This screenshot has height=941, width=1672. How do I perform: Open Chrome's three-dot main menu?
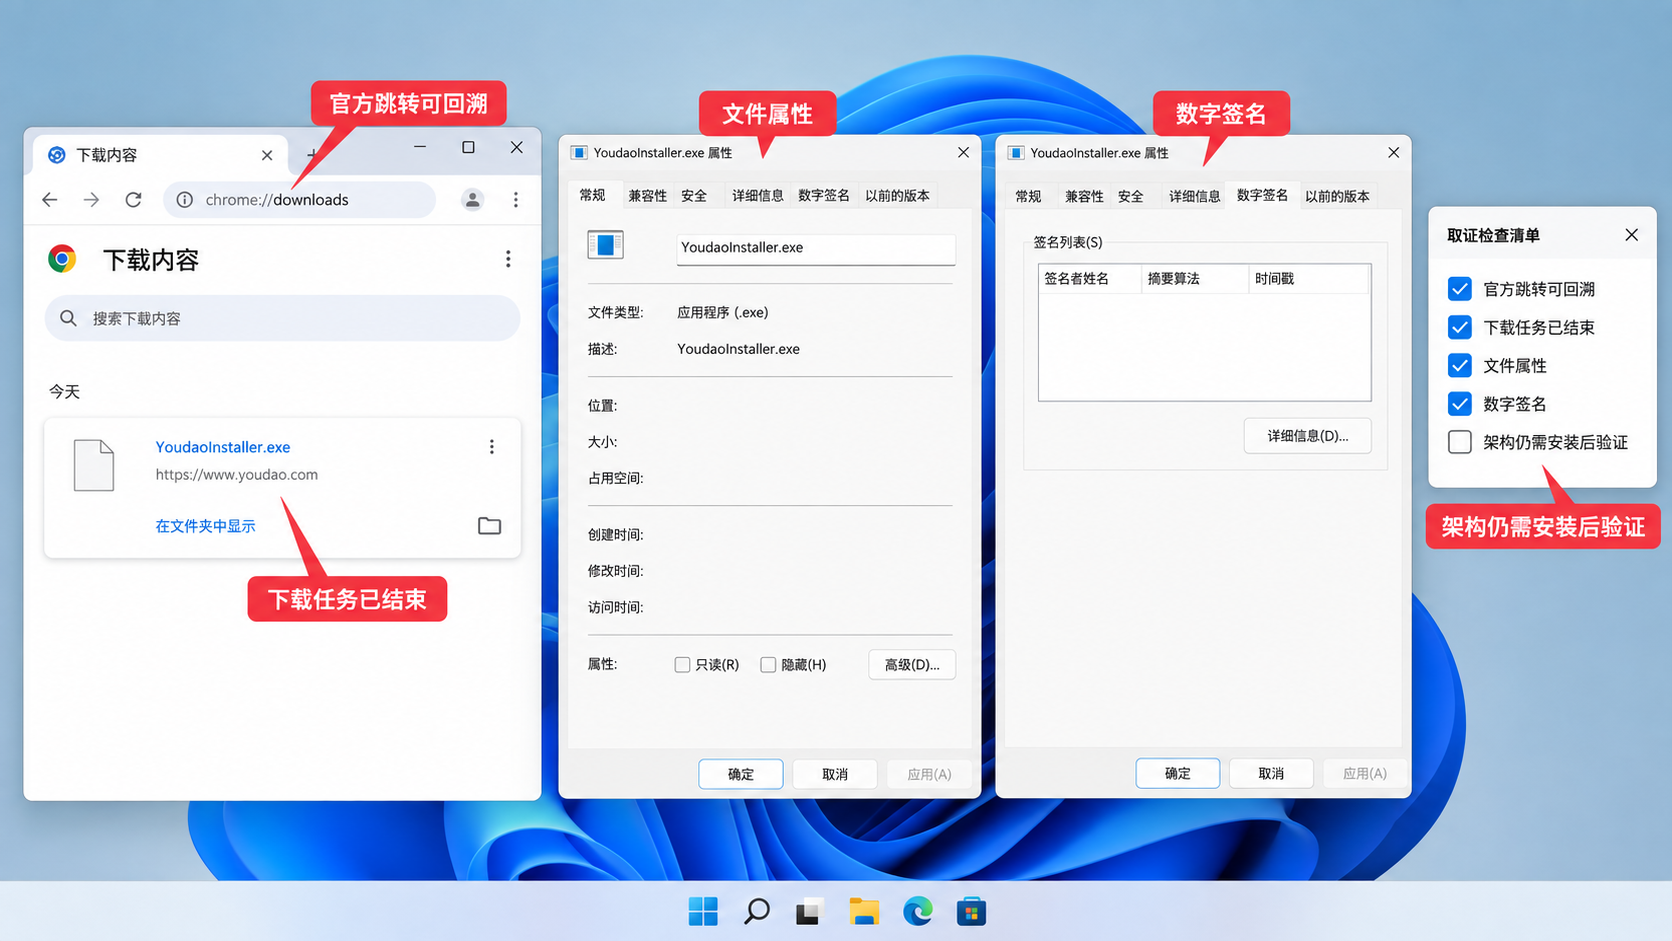point(516,200)
